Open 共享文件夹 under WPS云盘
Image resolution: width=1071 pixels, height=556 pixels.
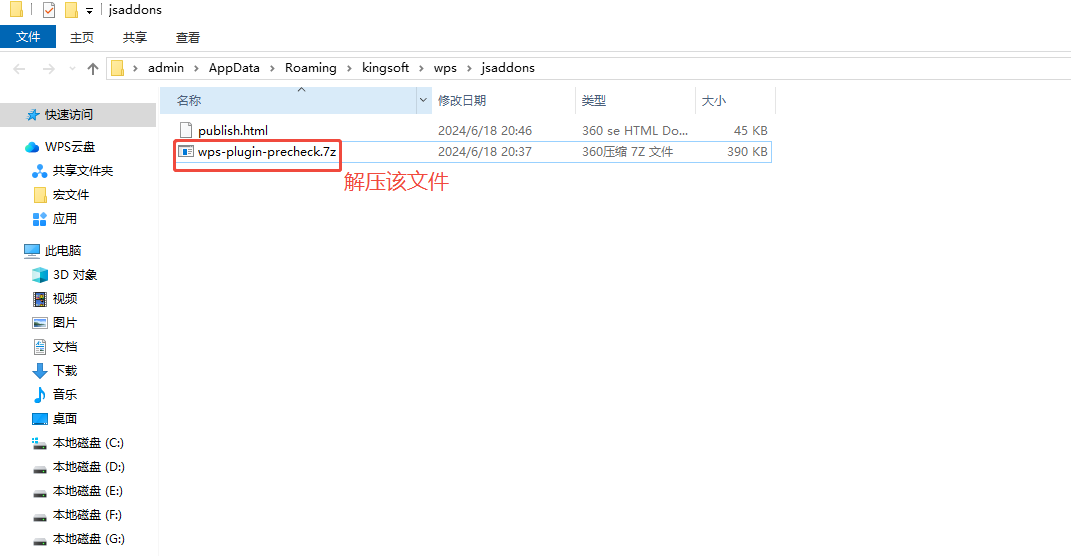pyautogui.click(x=83, y=171)
